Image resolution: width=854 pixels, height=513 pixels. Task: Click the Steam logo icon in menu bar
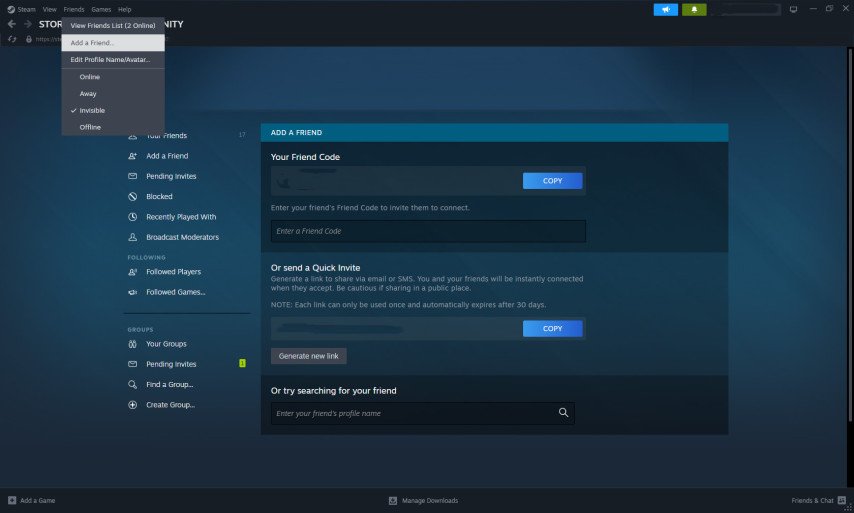[11, 9]
